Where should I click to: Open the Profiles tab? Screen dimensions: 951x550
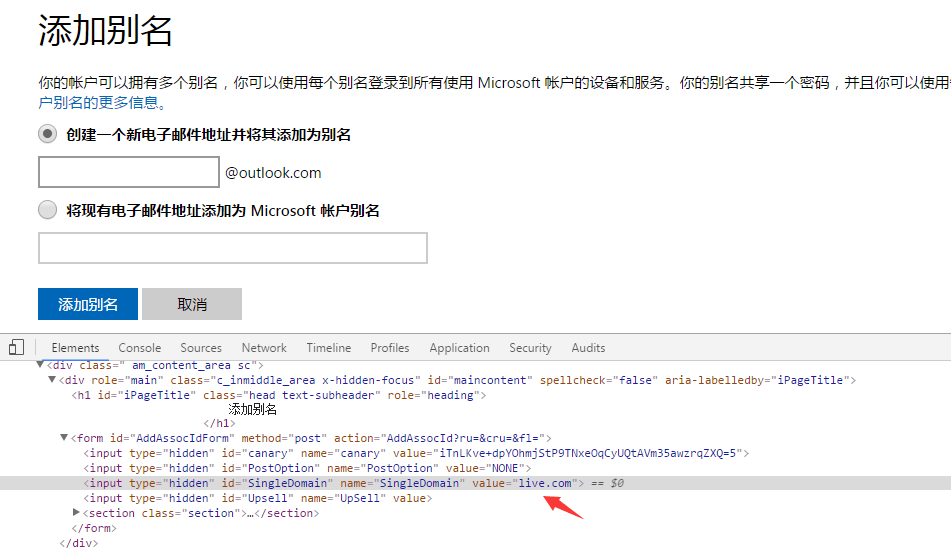coord(390,347)
